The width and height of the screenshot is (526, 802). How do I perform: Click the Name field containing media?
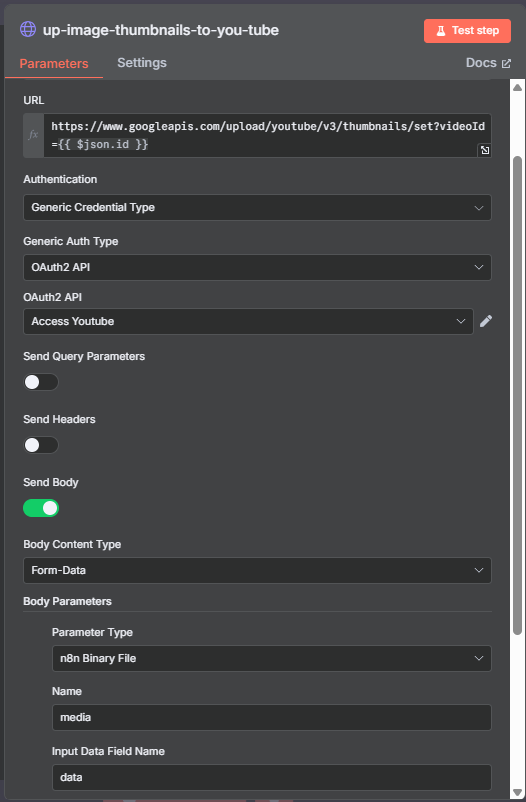click(x=272, y=718)
